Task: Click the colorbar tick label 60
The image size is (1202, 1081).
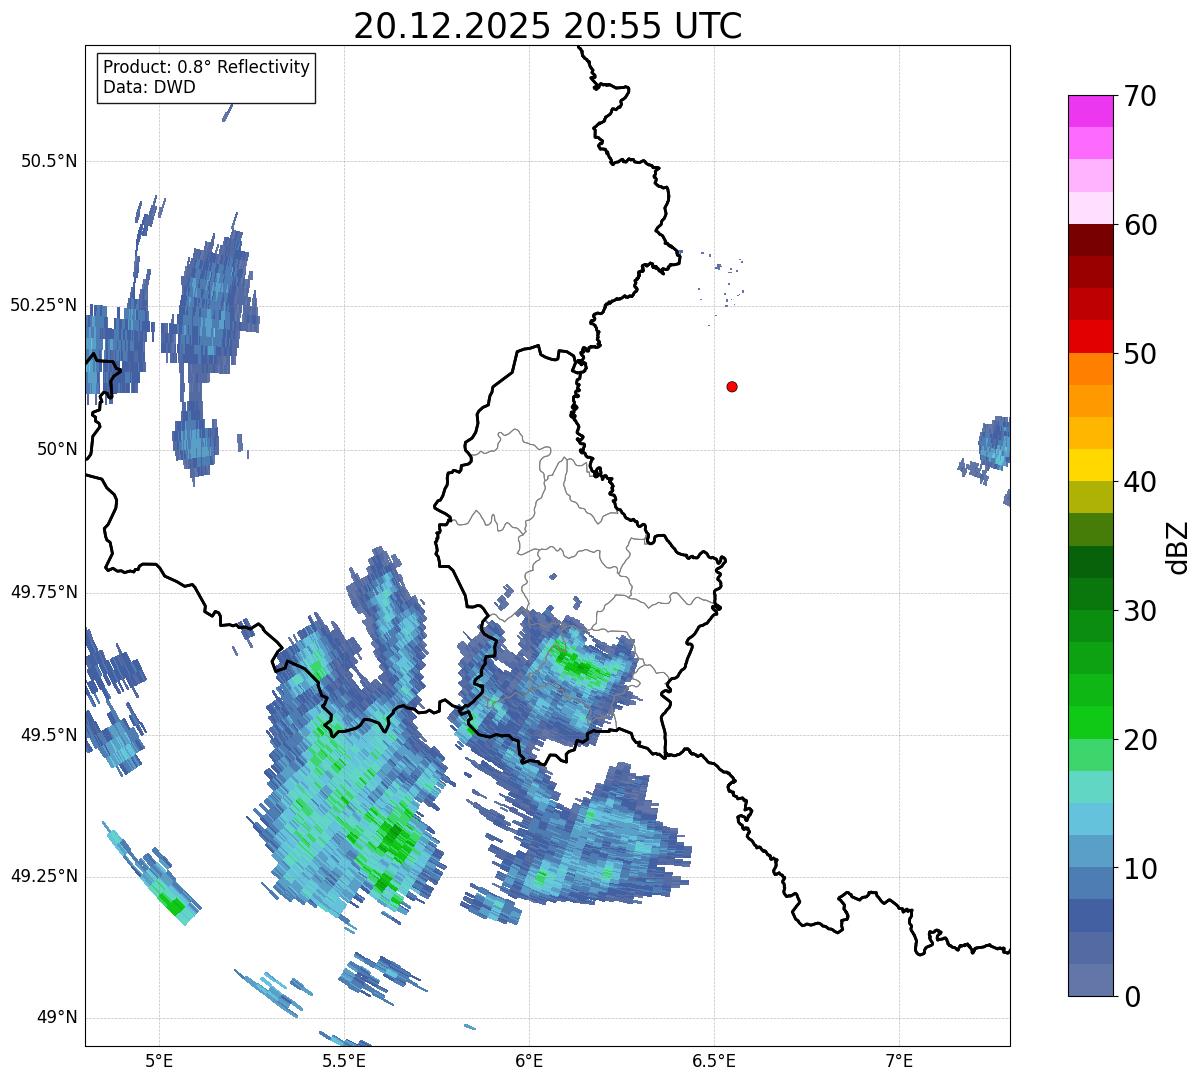Action: click(1140, 225)
